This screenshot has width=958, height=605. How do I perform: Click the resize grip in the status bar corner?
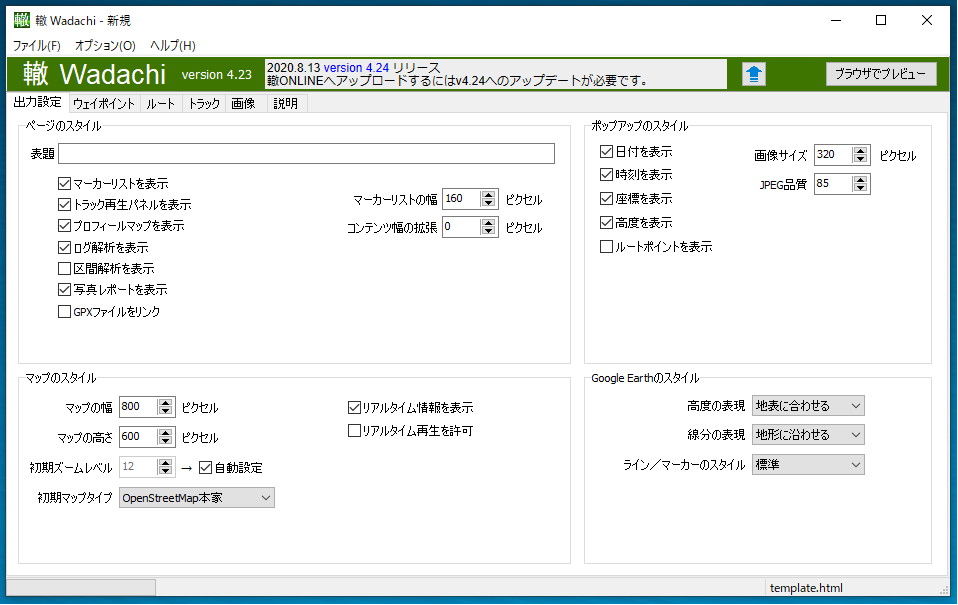(944, 590)
